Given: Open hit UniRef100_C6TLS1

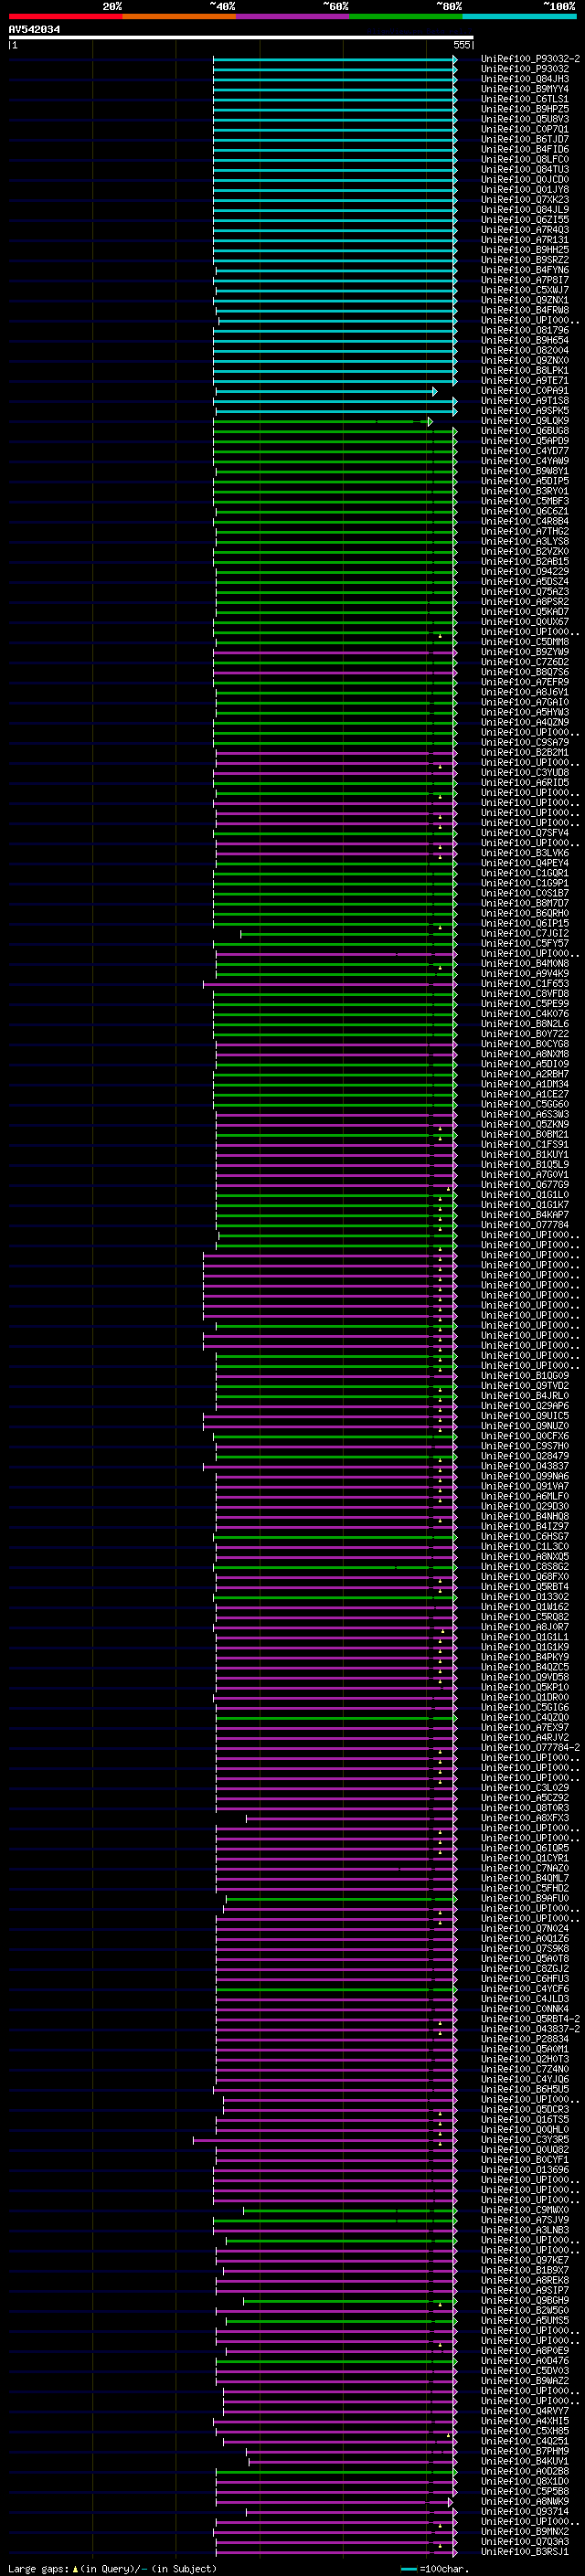Looking at the screenshot, I should coord(525,99).
